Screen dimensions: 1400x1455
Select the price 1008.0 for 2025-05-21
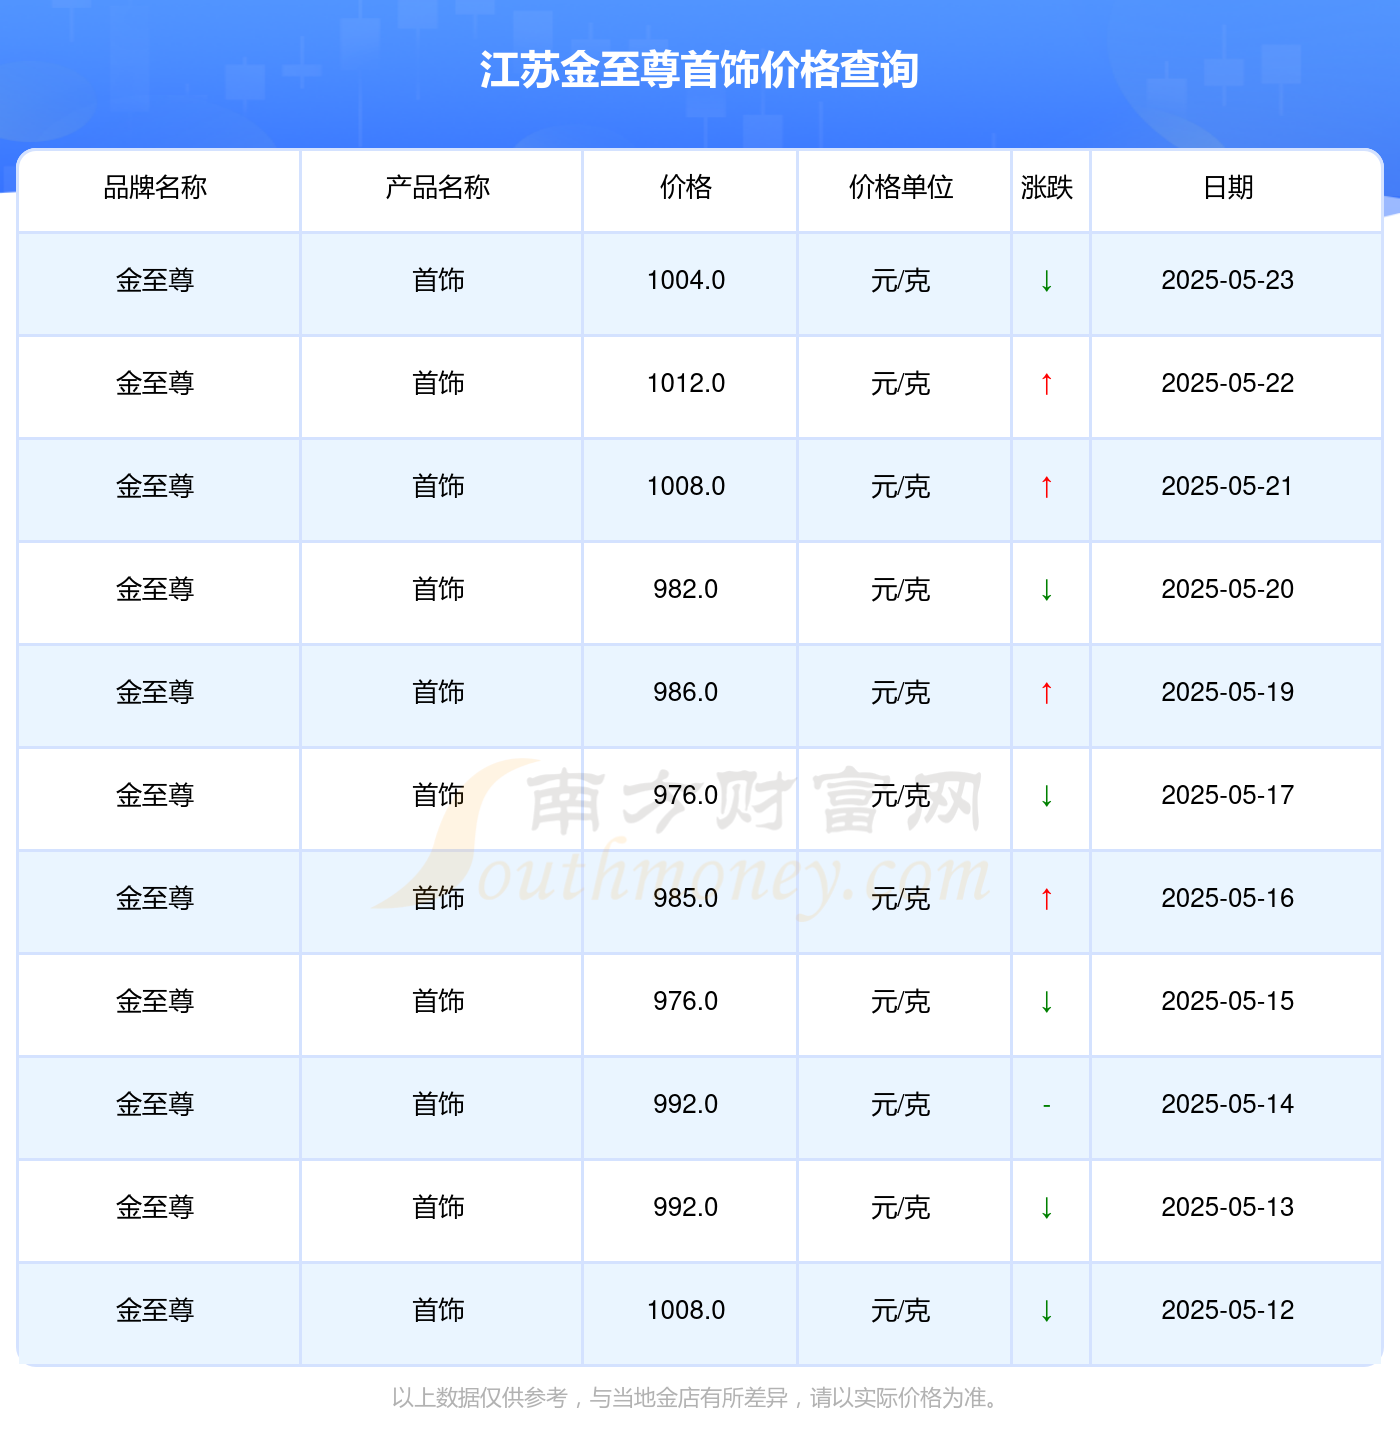click(x=686, y=487)
